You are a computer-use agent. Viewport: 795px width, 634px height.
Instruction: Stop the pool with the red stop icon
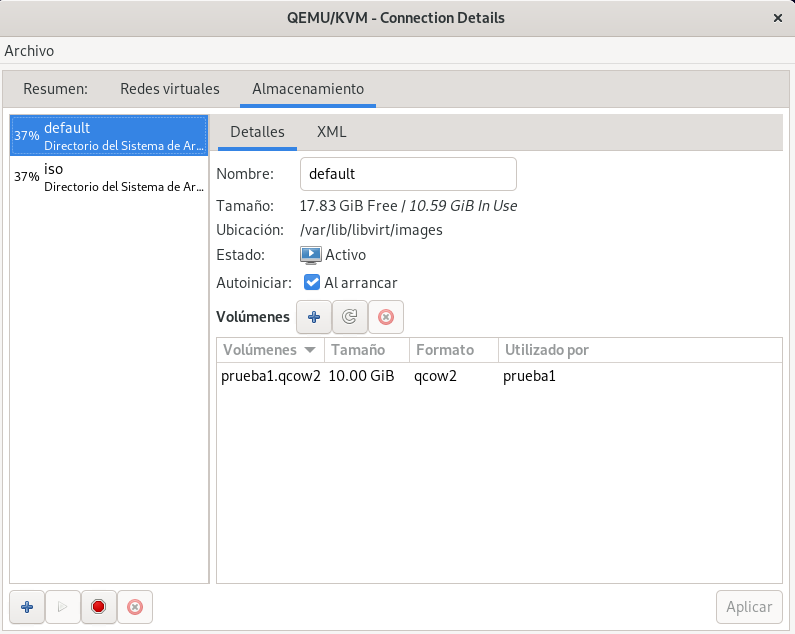tap(98, 607)
